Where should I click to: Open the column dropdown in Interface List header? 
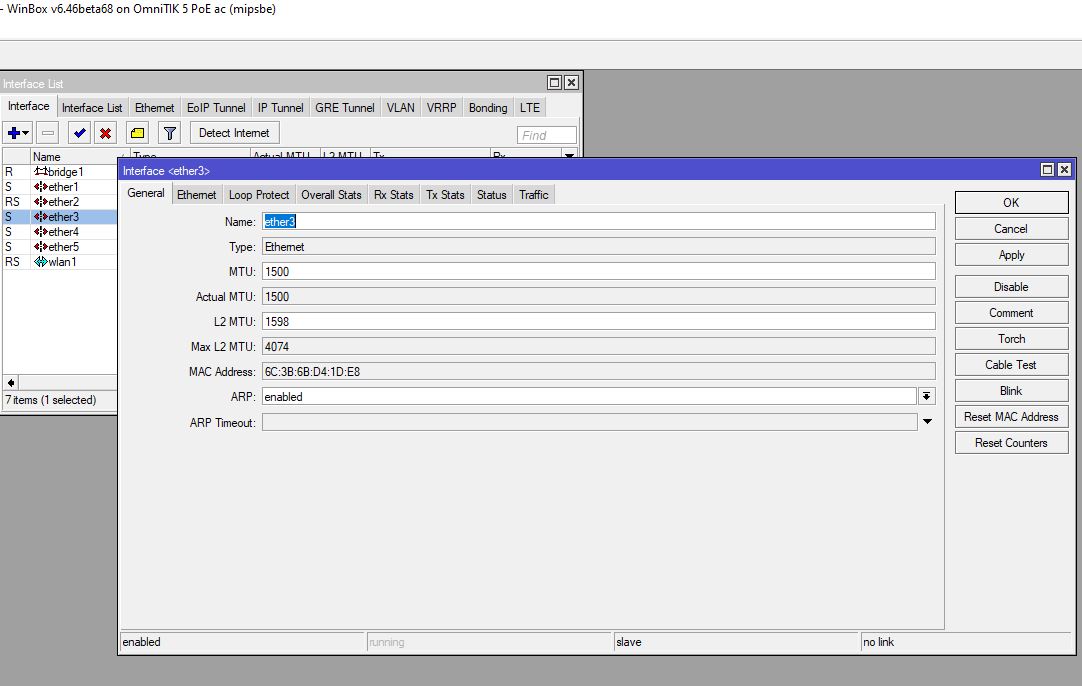tap(569, 156)
